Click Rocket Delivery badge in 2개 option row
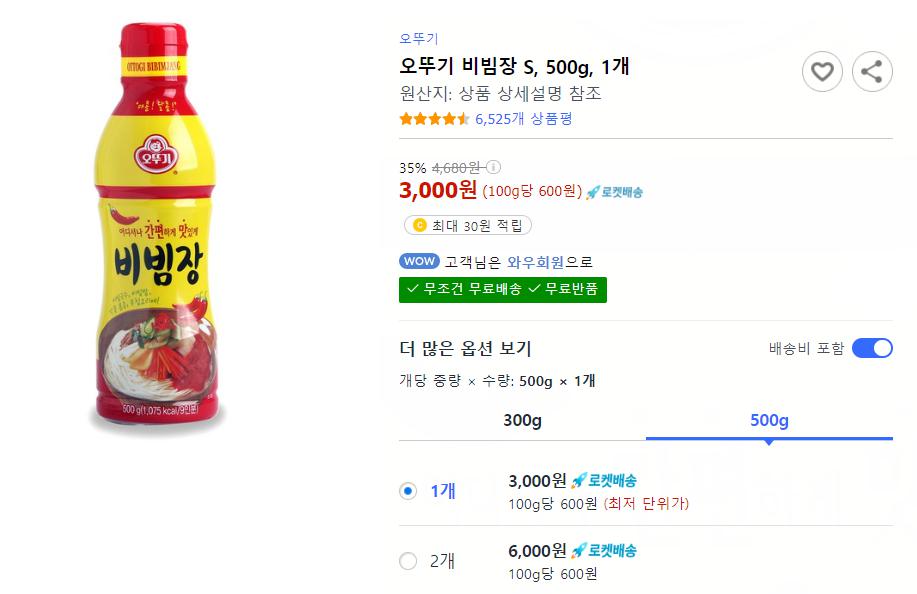 point(604,551)
